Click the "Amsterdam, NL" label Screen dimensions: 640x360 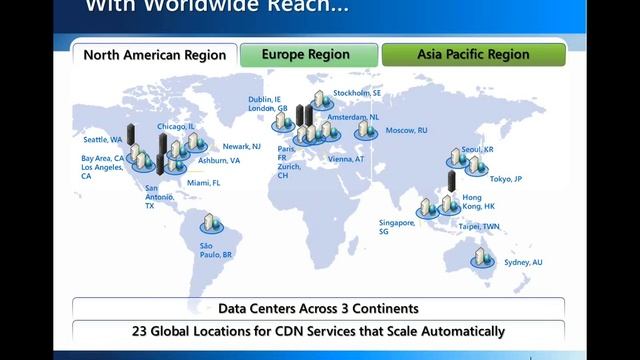353,117
